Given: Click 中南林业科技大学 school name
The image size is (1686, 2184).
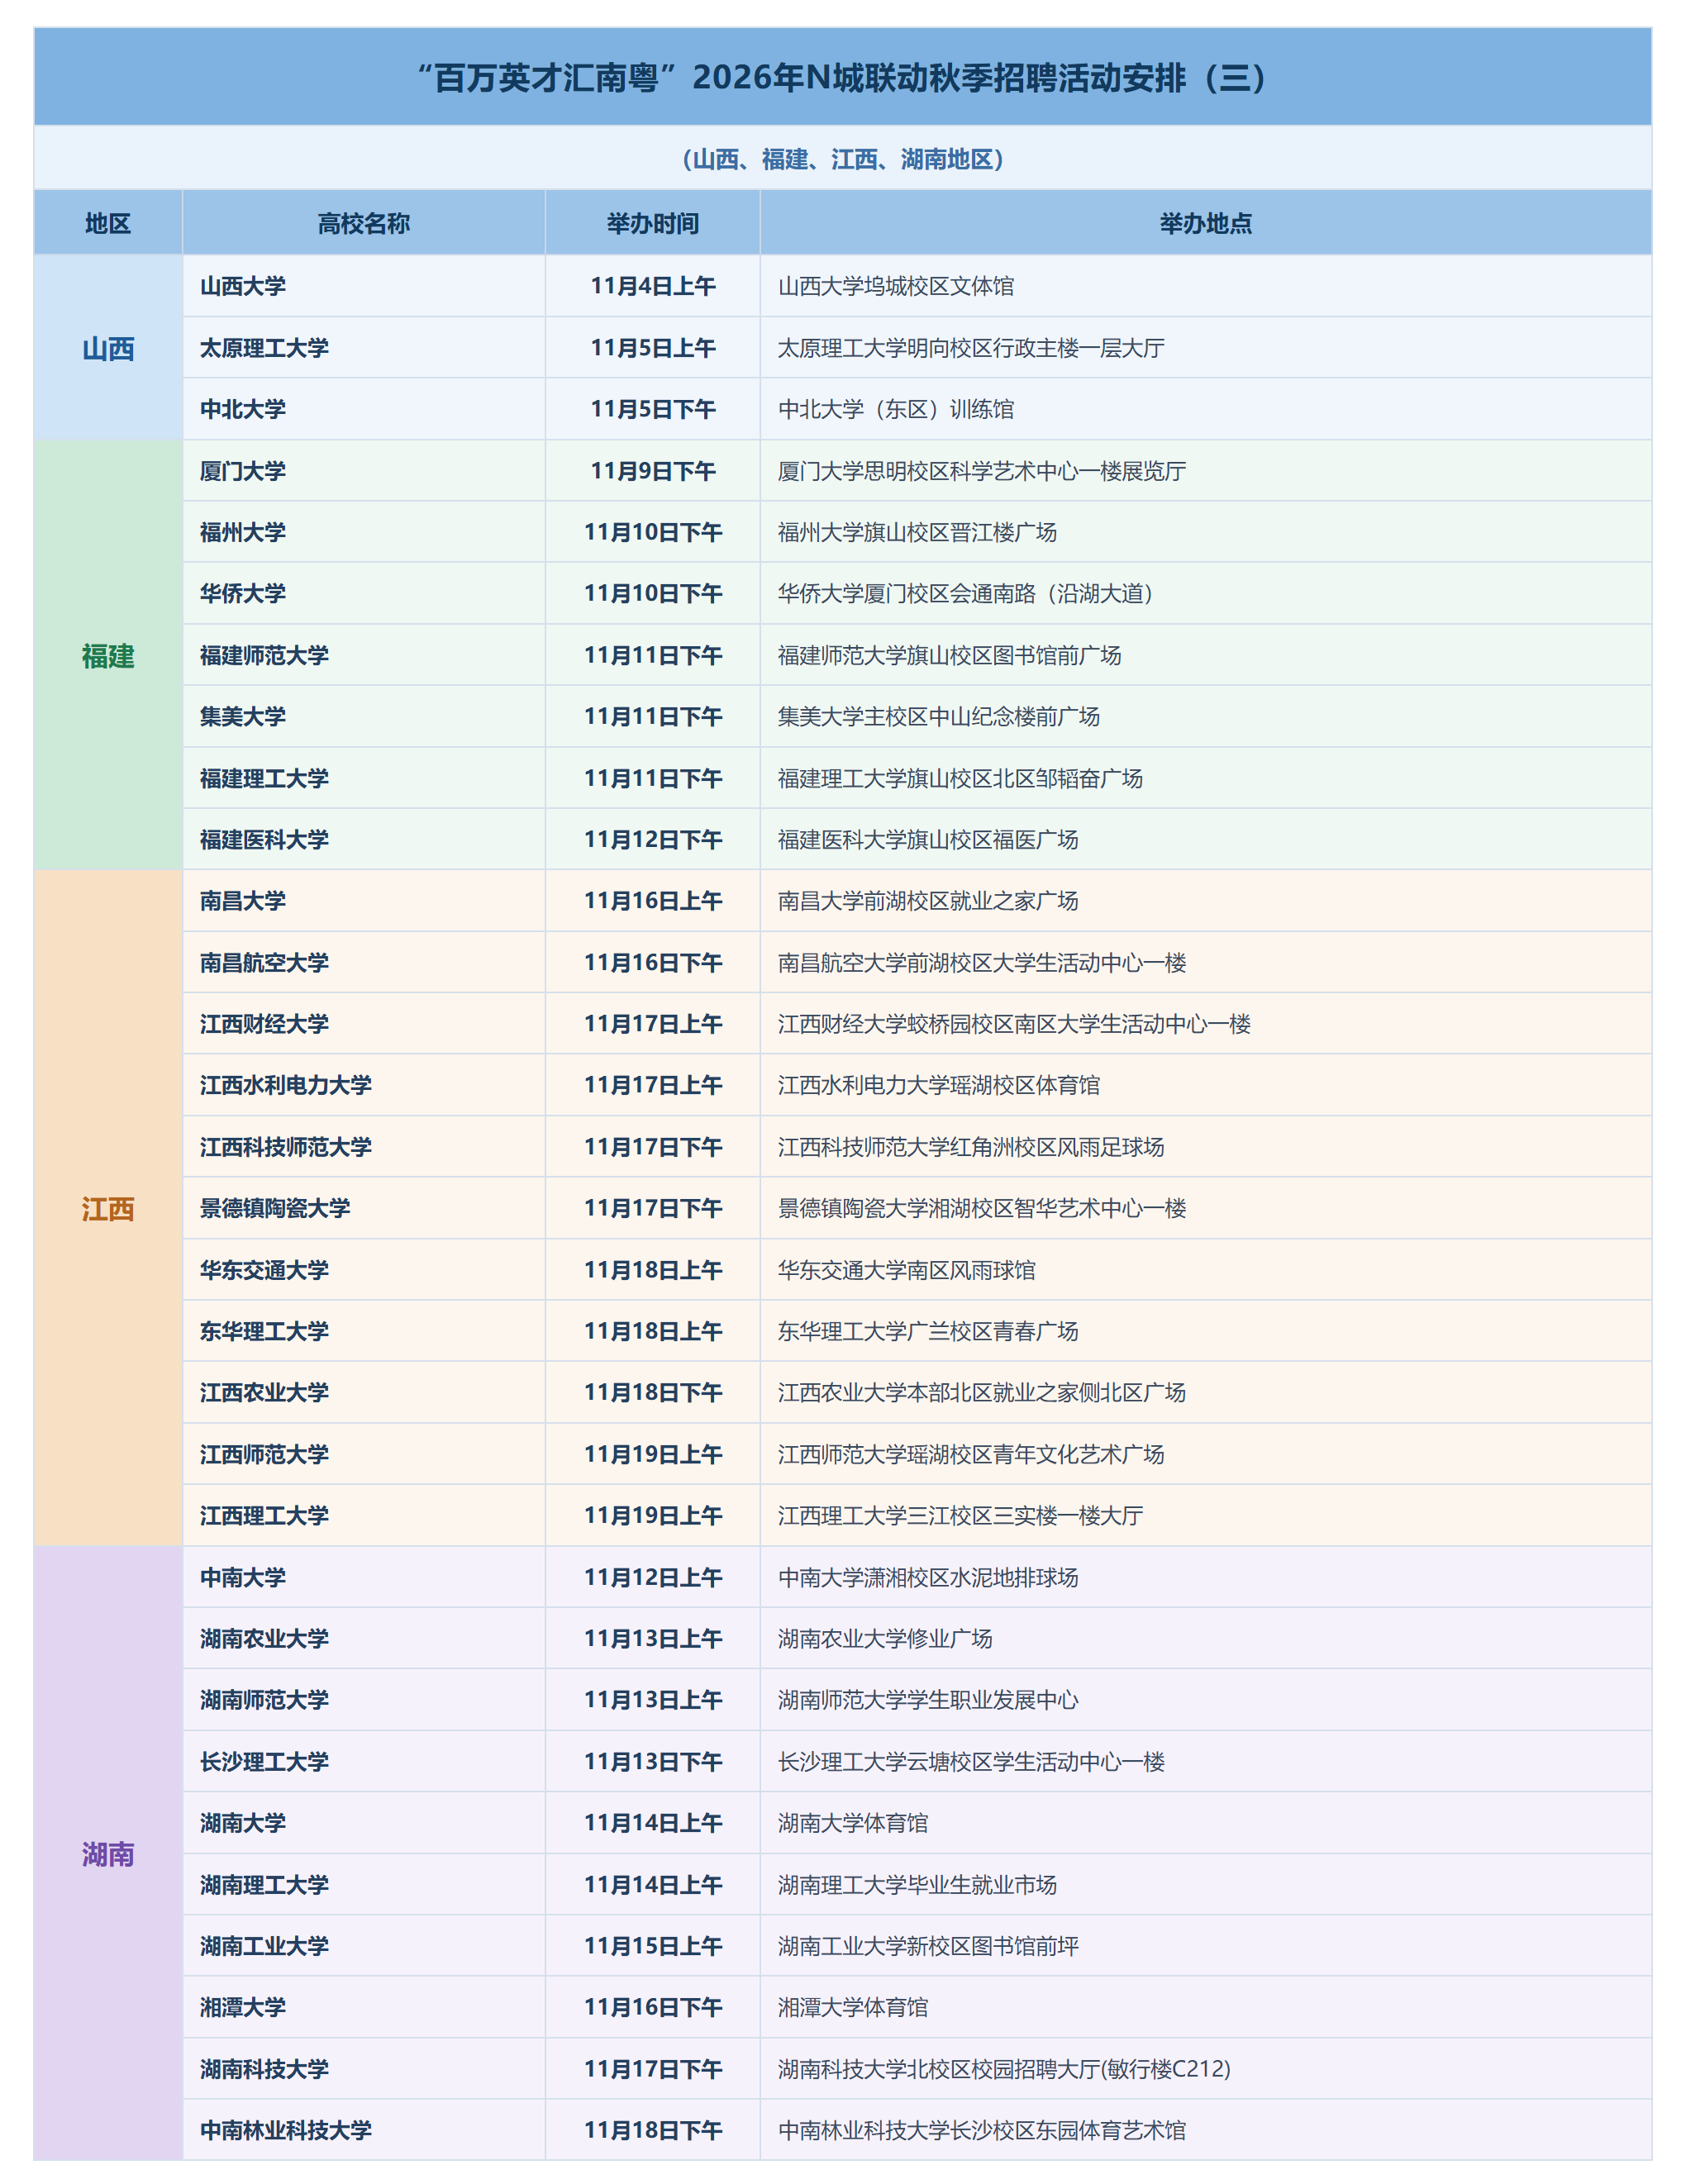Looking at the screenshot, I should tap(286, 2130).
